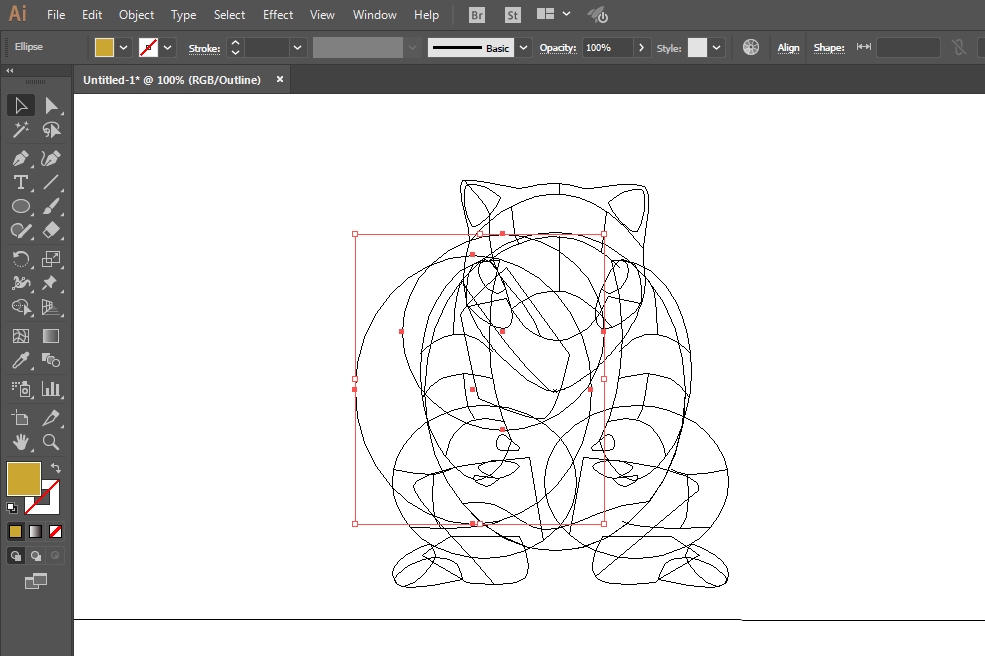
Task: Select the Gradient tool
Action: 51,336
